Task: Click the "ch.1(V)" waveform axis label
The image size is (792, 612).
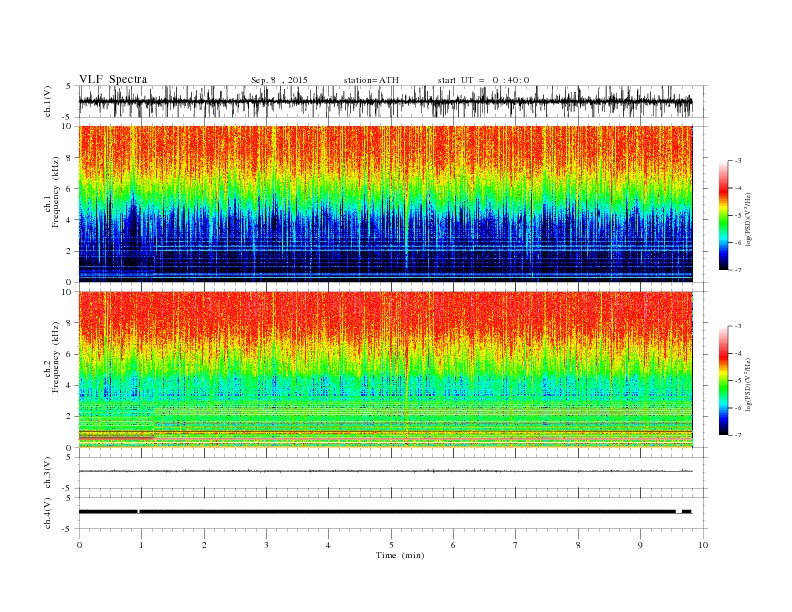Action: [48, 101]
